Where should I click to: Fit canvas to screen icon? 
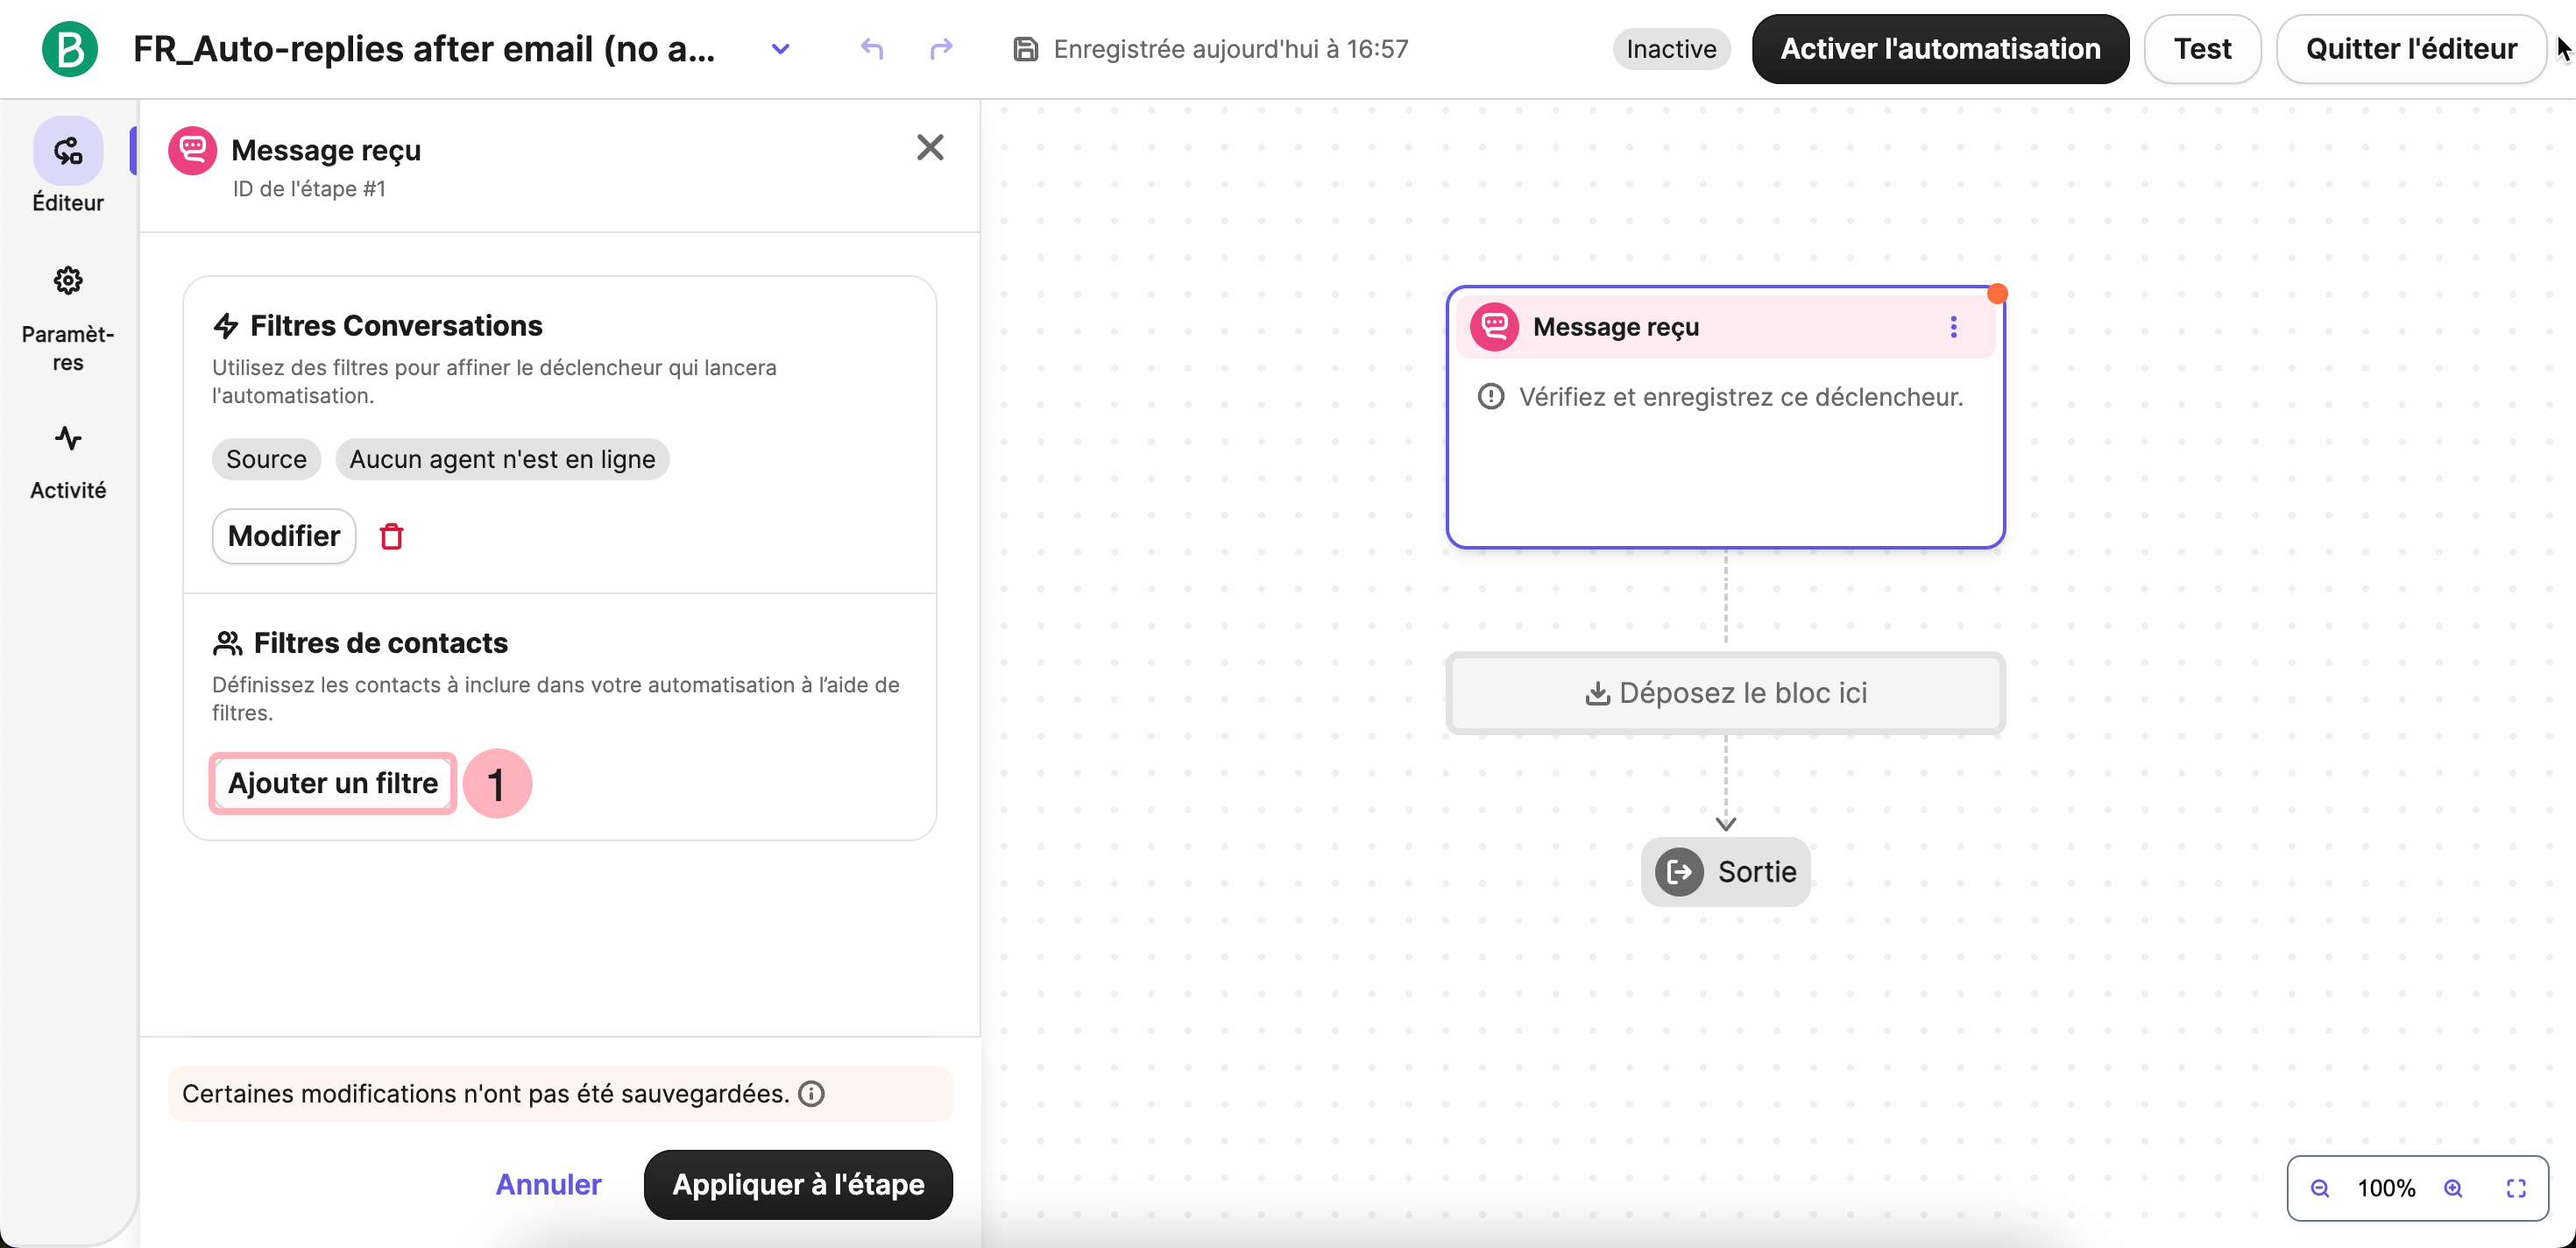pos(2516,1188)
